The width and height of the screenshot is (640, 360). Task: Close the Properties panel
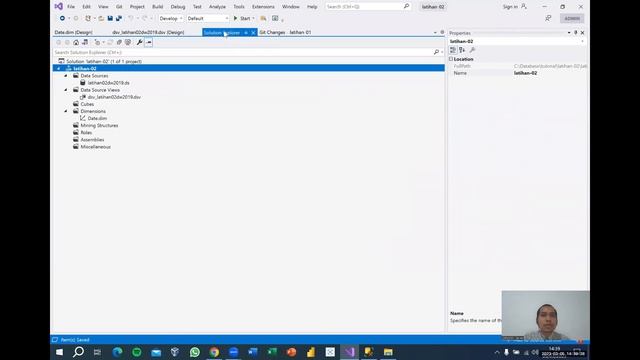(582, 33)
